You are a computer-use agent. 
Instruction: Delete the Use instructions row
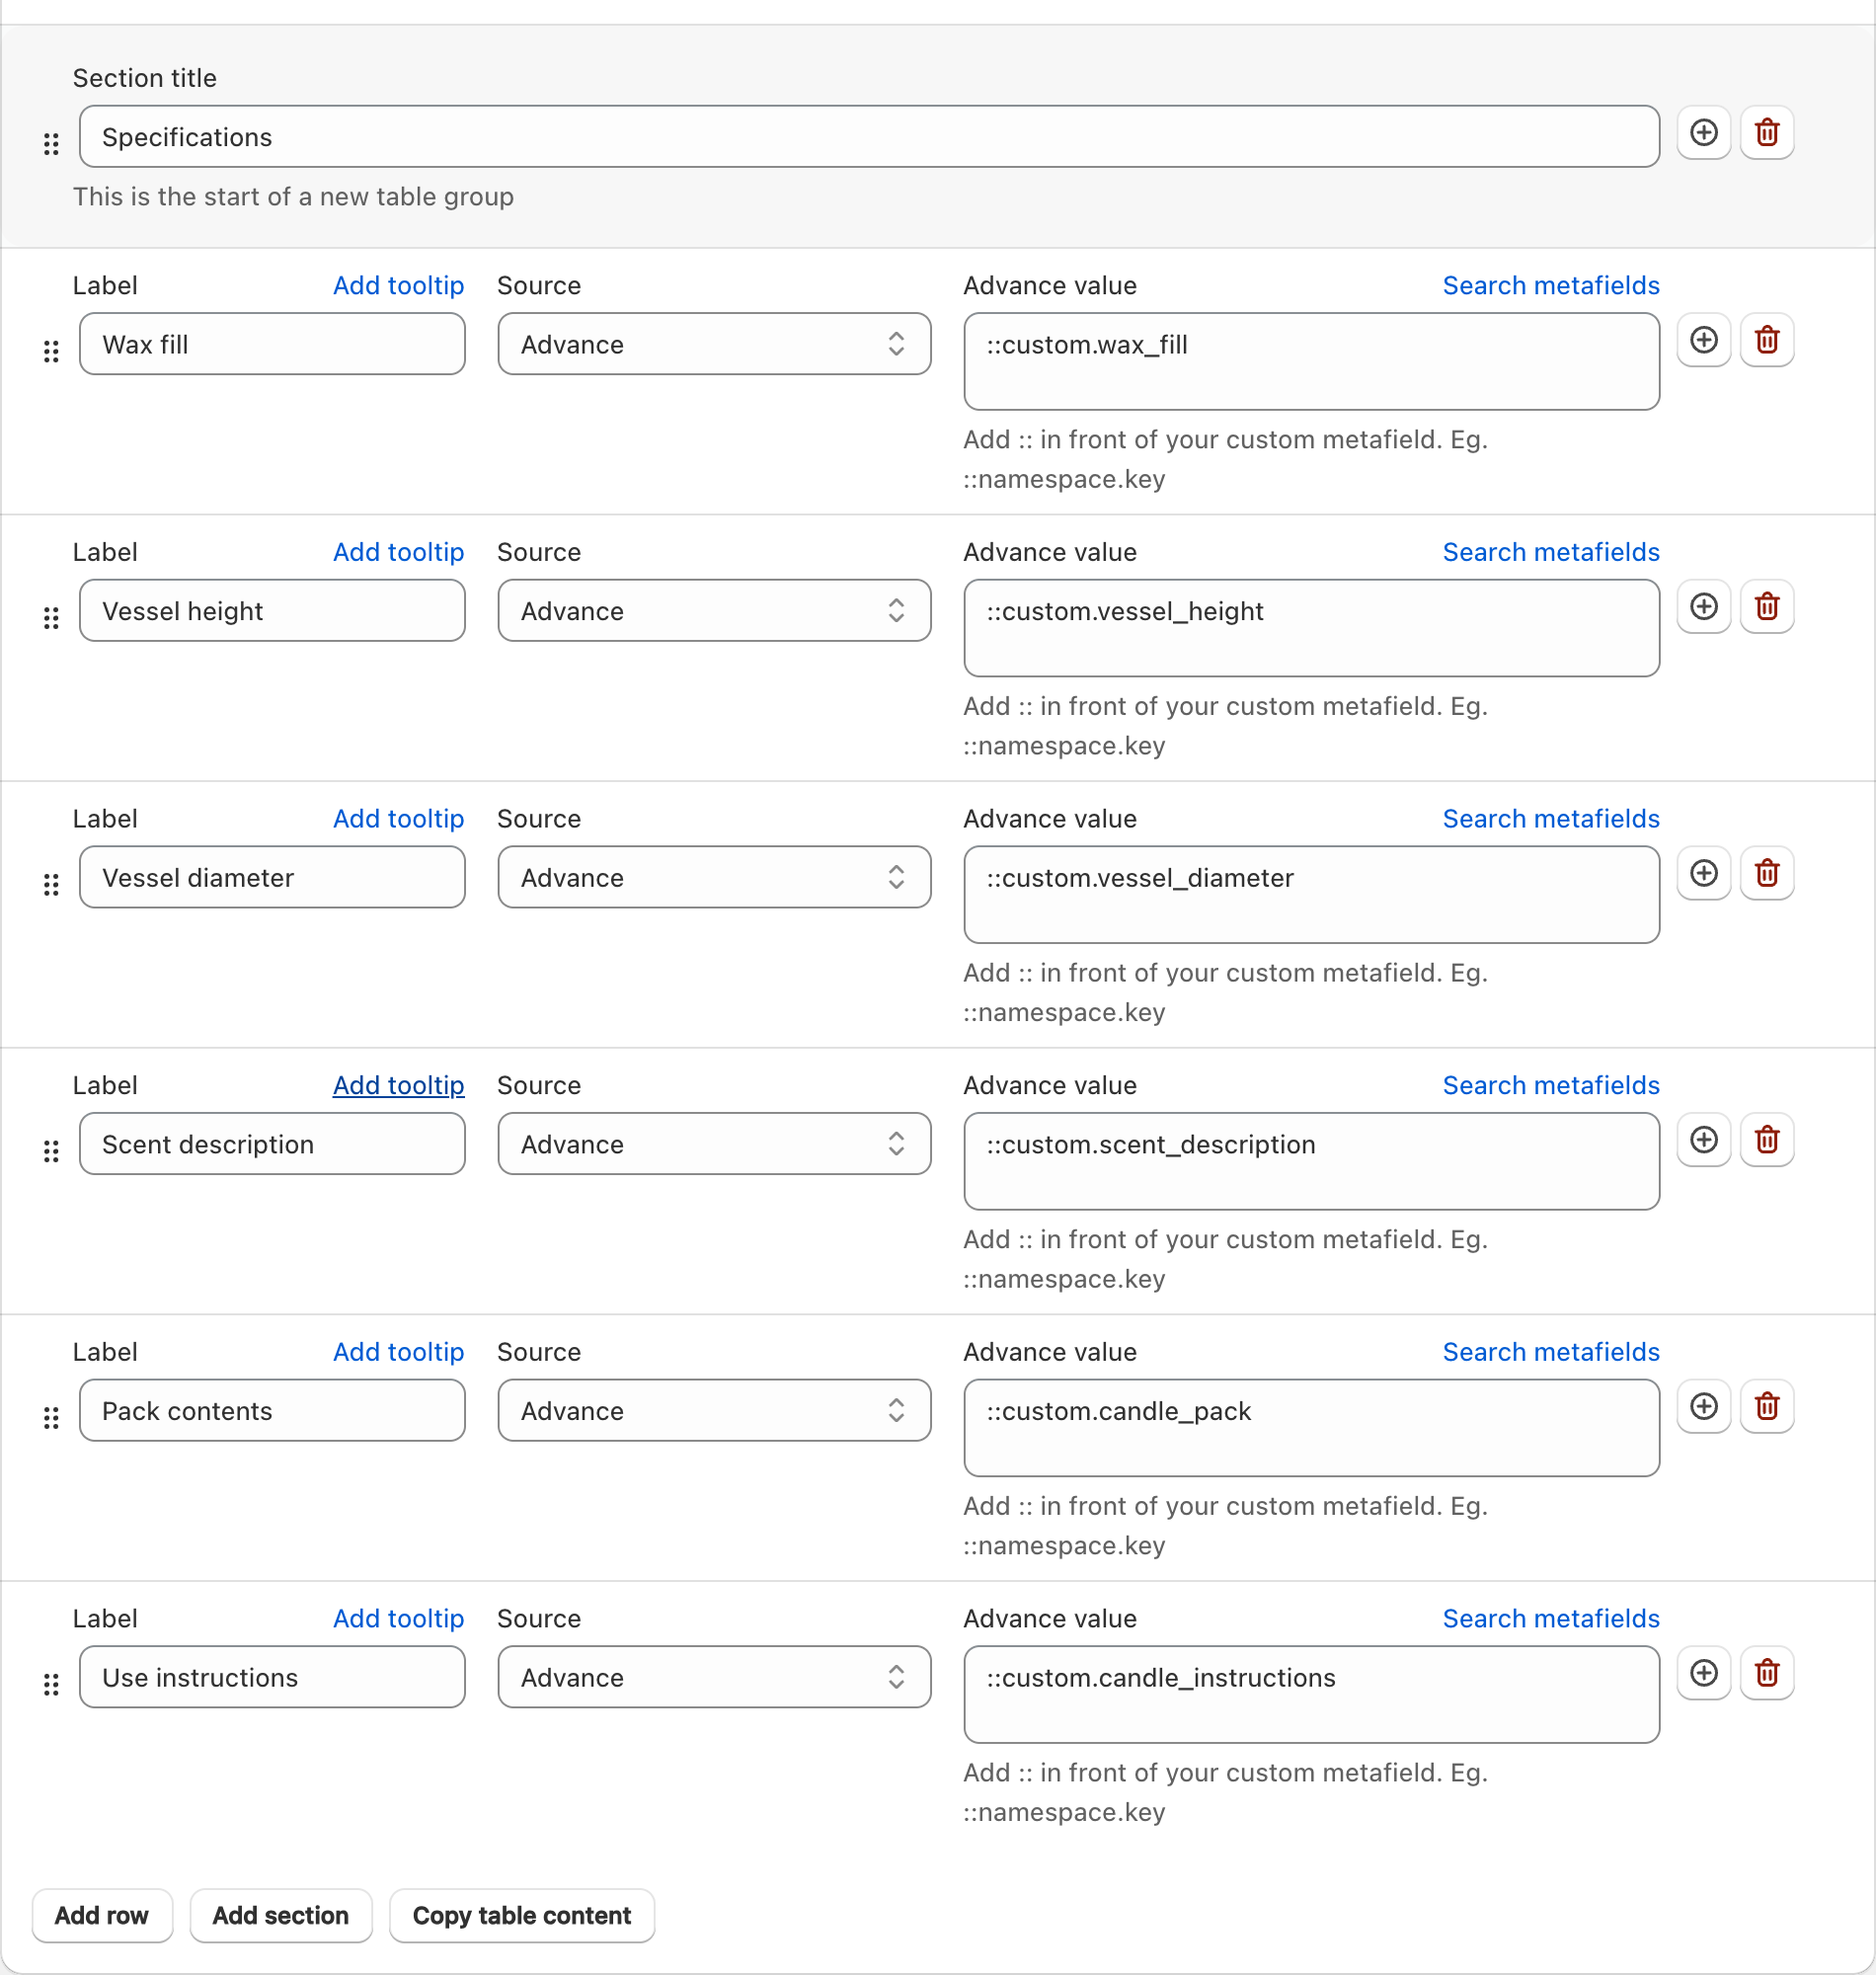coord(1767,1674)
